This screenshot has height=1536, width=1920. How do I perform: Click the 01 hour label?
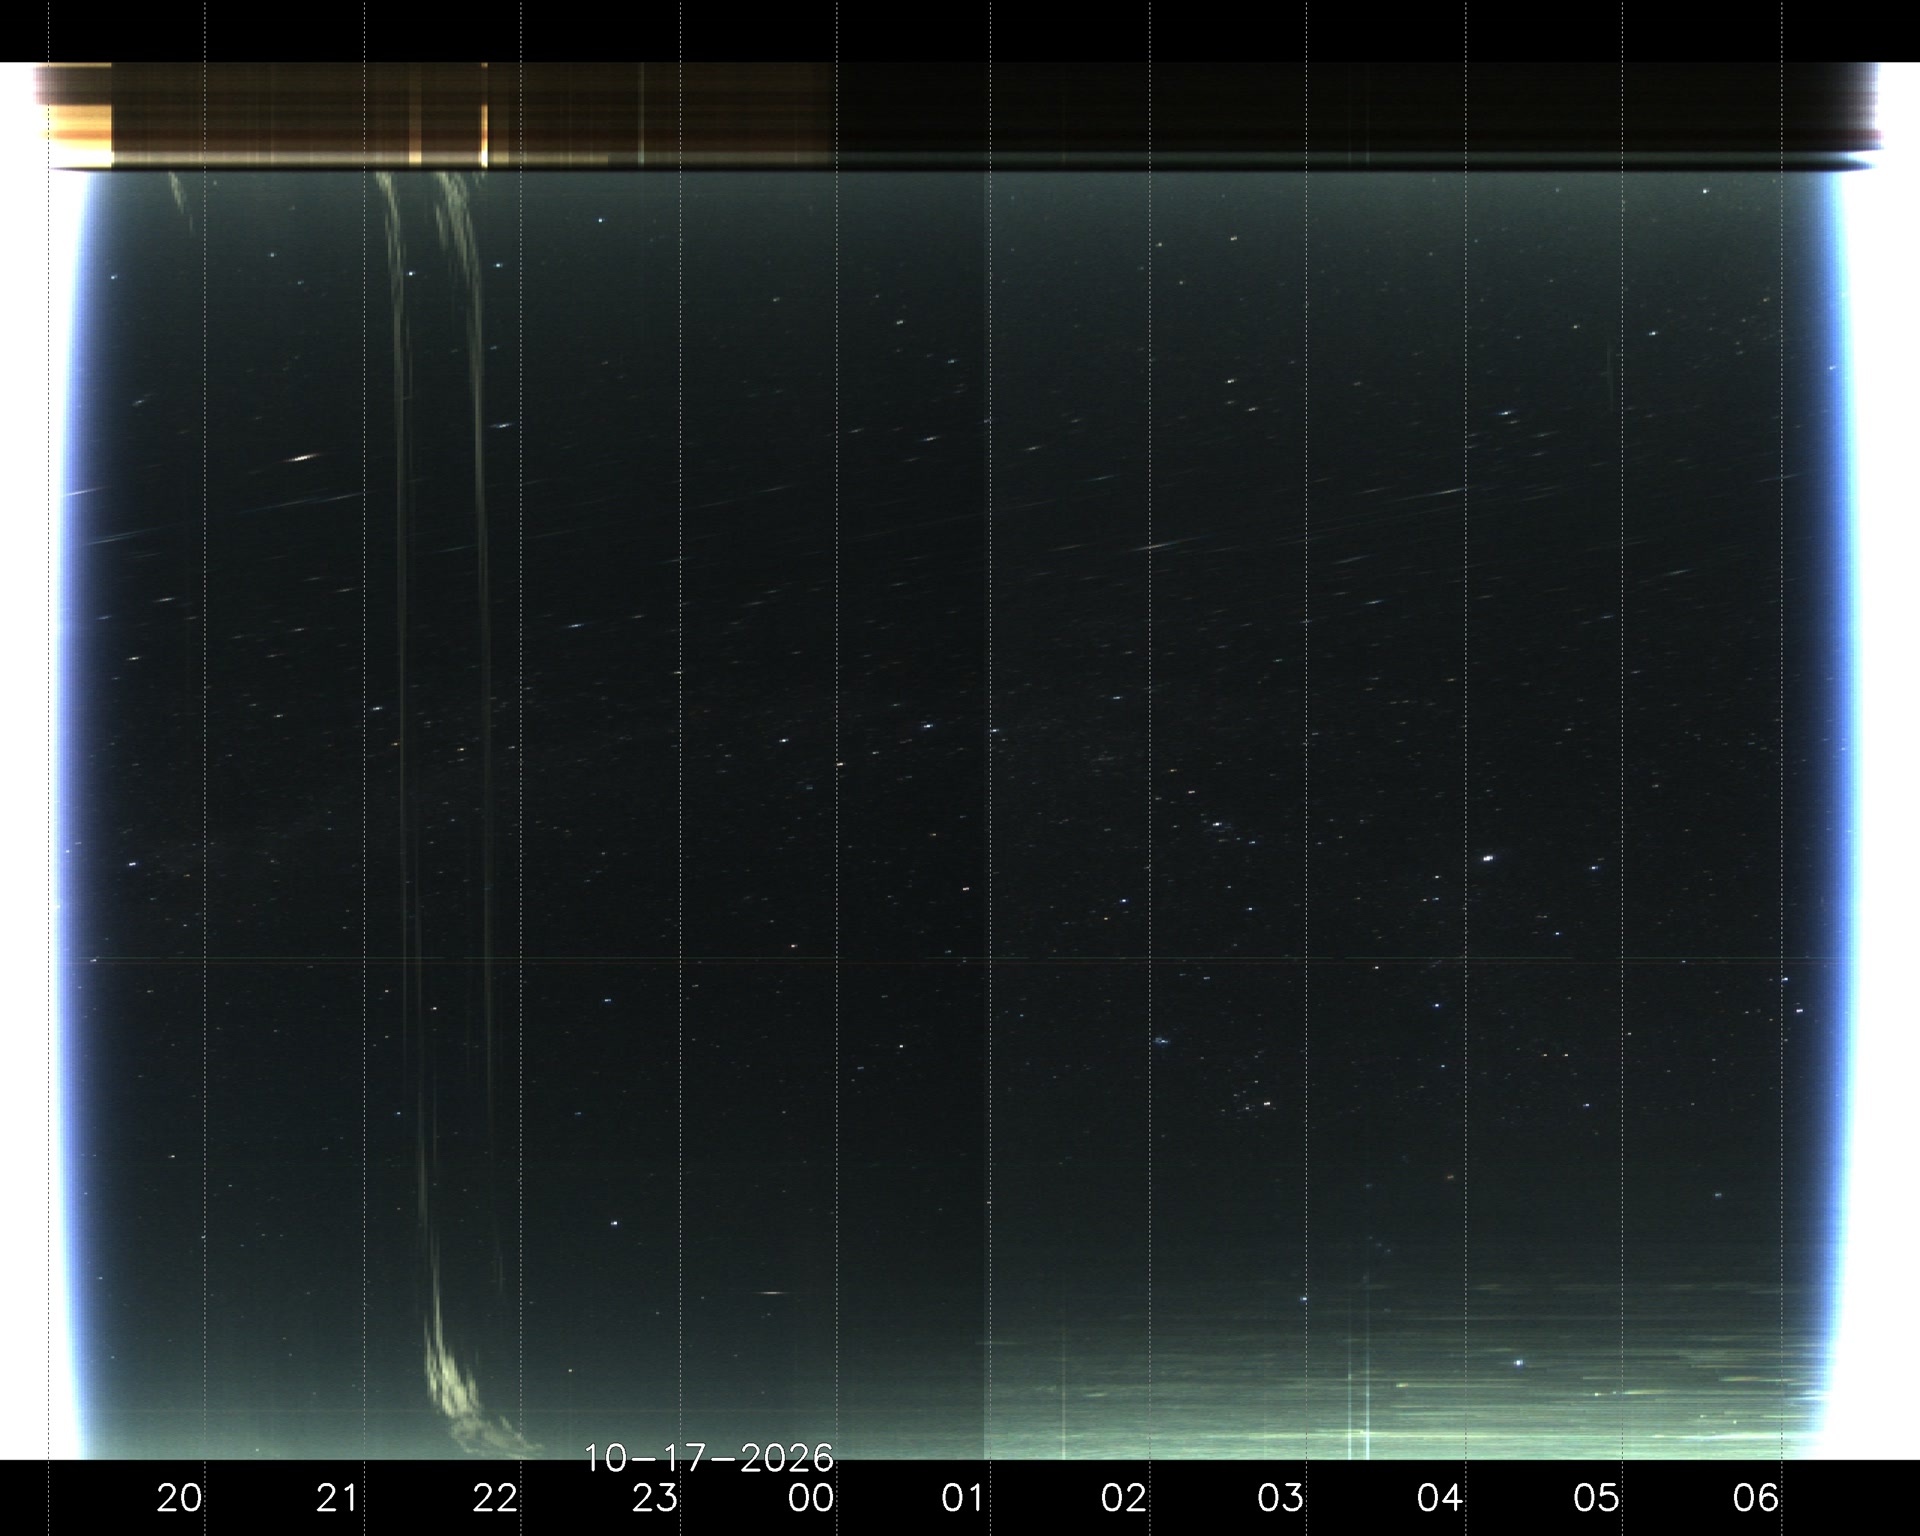point(964,1497)
